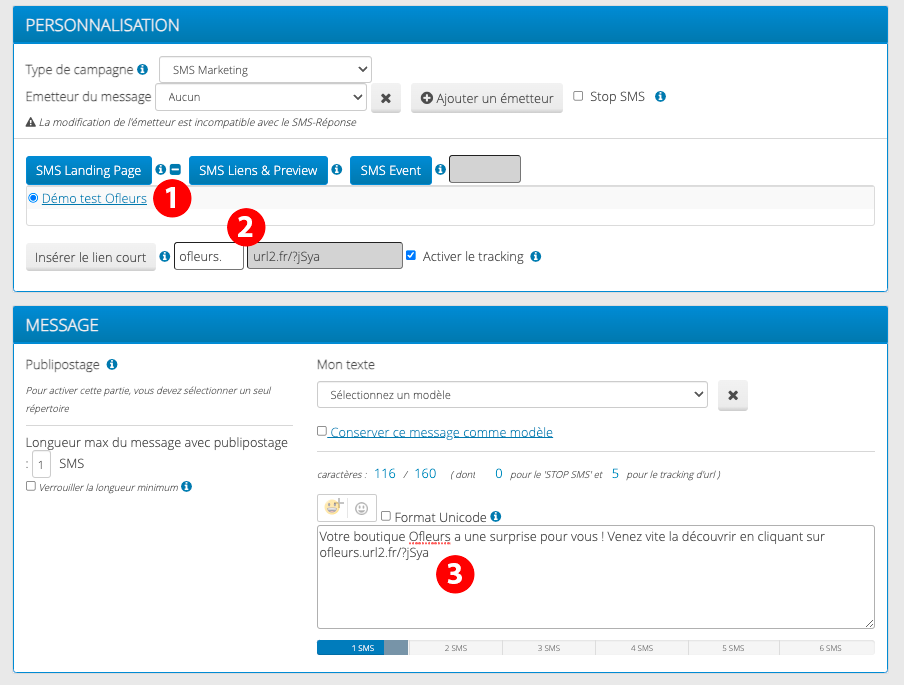Click inside the message text area
904x685 pixels.
click(596, 577)
